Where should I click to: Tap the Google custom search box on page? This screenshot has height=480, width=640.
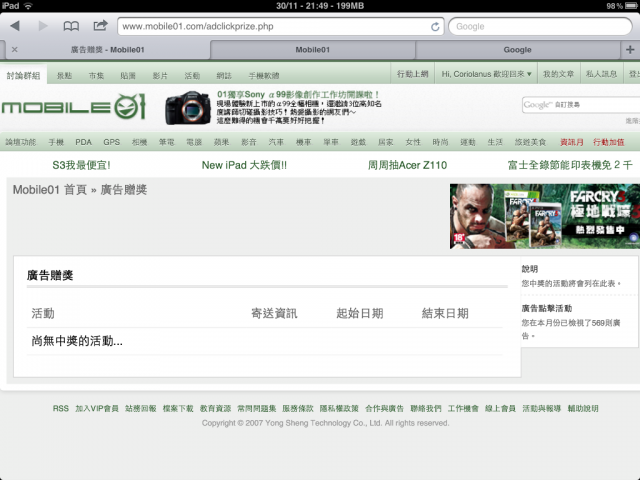[x=581, y=105]
